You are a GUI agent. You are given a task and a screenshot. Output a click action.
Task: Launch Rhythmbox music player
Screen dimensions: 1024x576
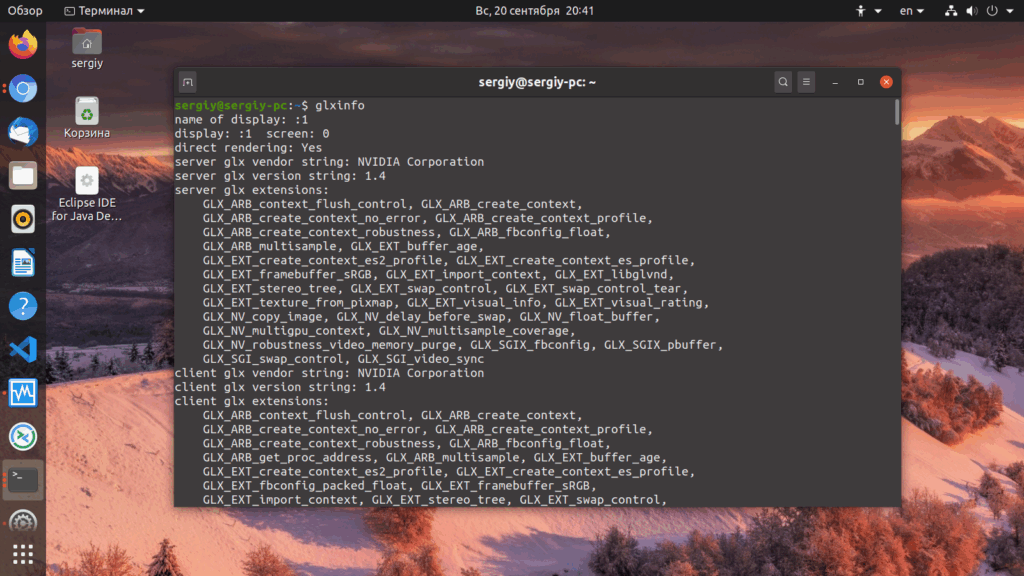pyautogui.click(x=23, y=219)
